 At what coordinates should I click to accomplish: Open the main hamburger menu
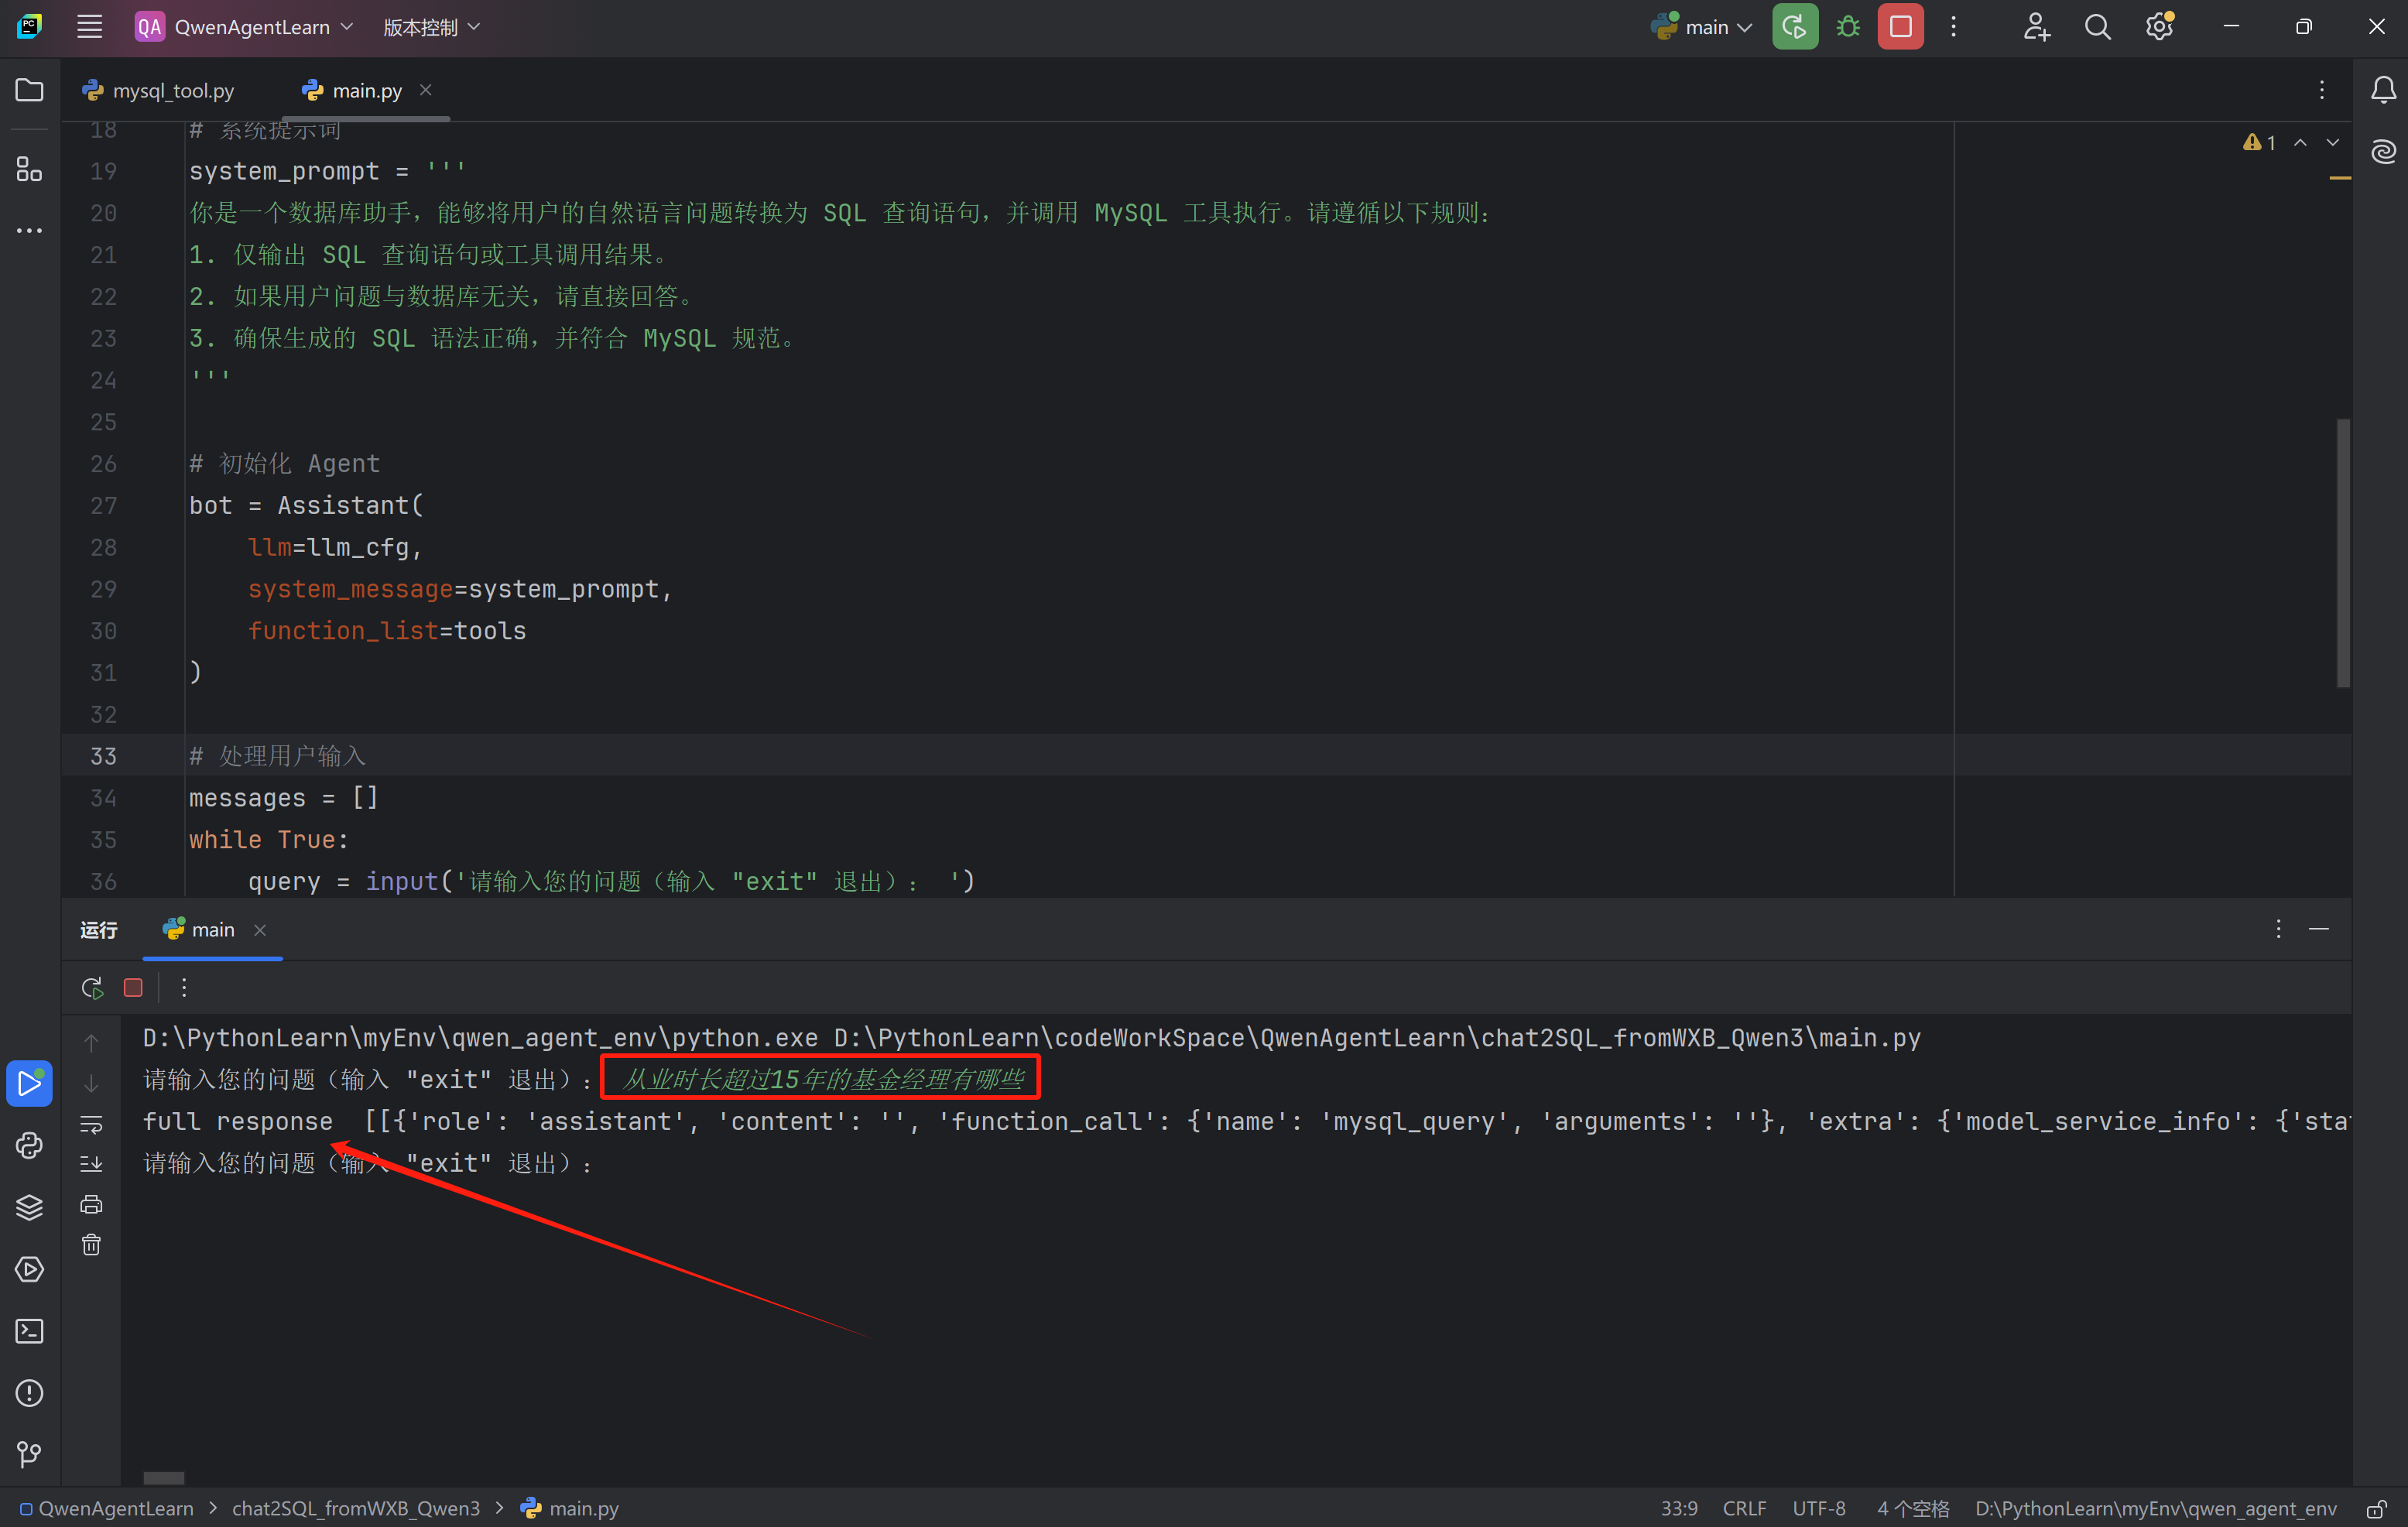89,27
